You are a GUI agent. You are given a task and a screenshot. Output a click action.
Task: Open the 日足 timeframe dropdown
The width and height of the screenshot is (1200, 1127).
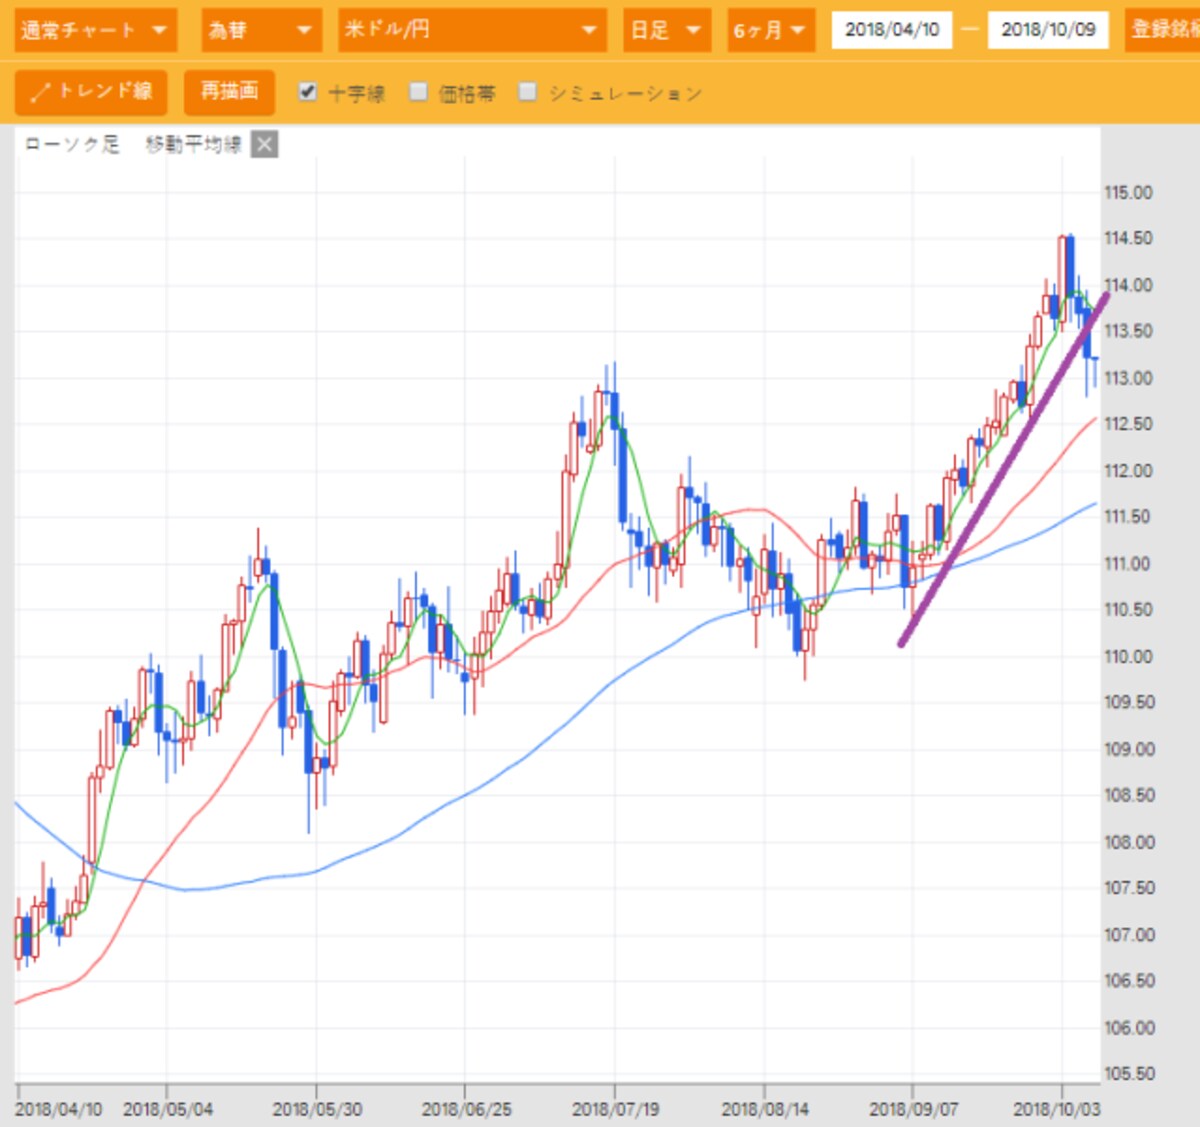667,31
